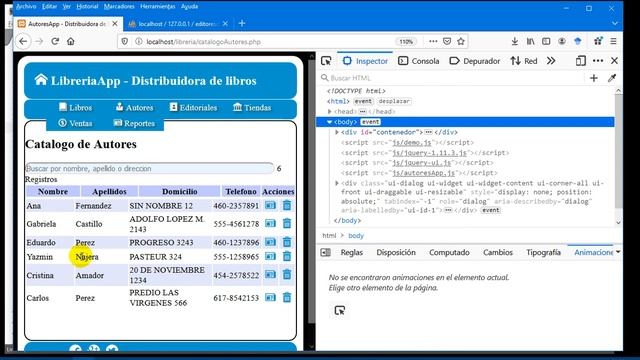This screenshot has height=360, width=640.
Task: Click the Buscar HTML search field
Action: point(451,78)
